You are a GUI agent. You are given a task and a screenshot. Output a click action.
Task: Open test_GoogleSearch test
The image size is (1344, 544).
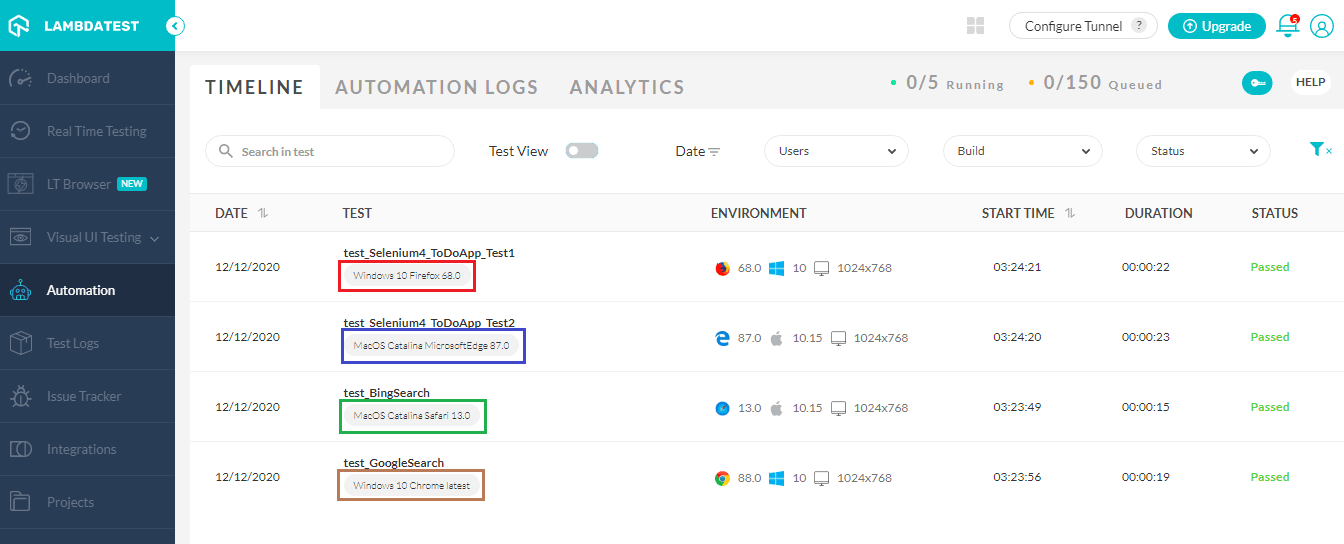[393, 463]
